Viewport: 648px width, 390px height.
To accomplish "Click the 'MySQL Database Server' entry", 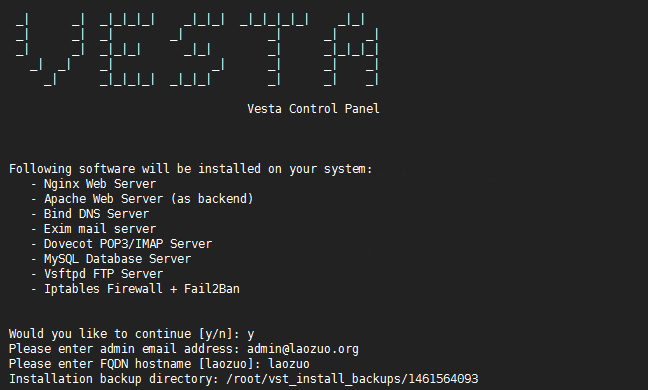I will pos(117,259).
